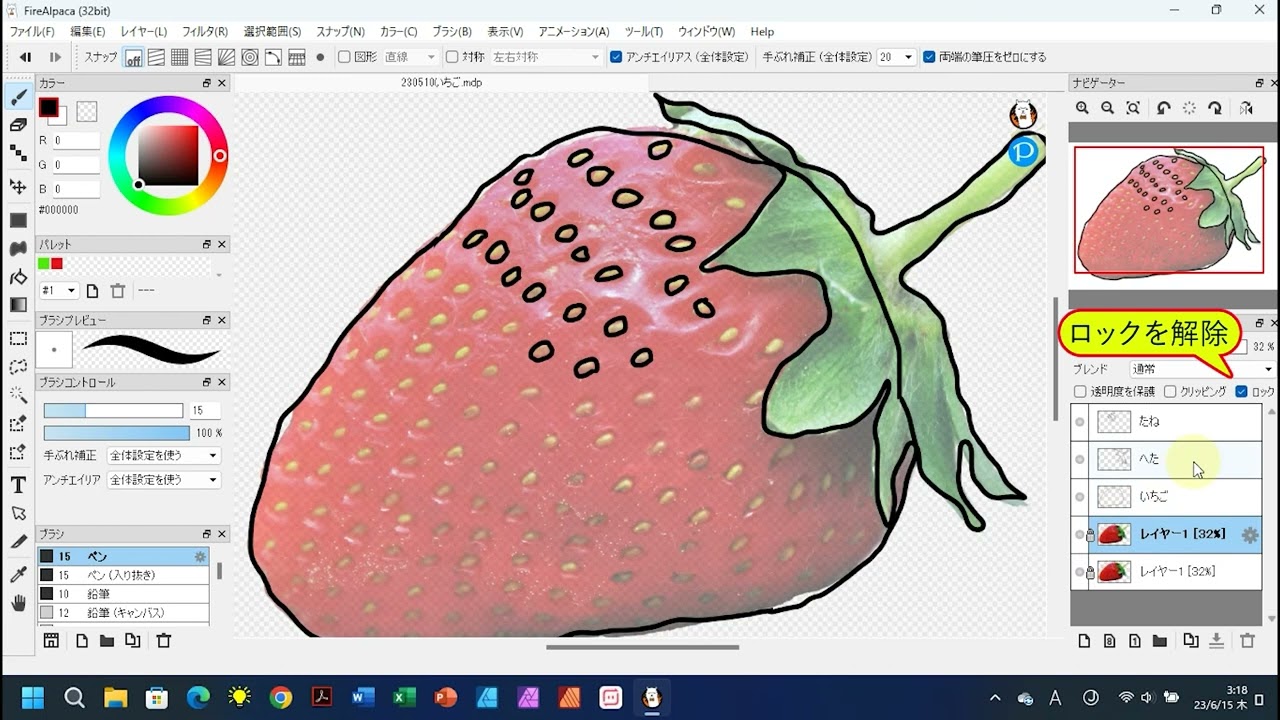Enable the curve snap
The width and height of the screenshot is (1280, 720).
click(273, 58)
